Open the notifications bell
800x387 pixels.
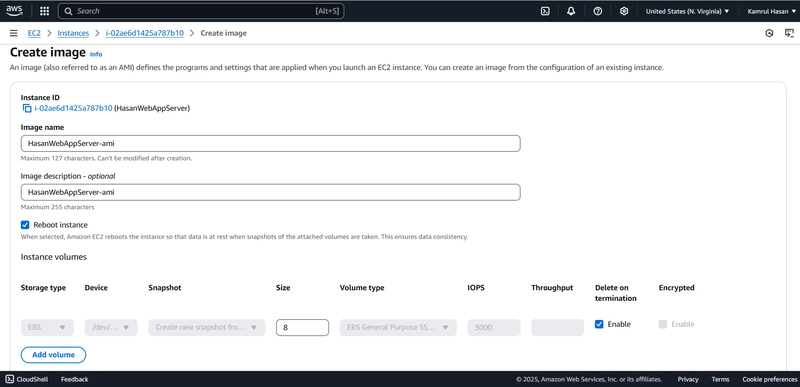[571, 11]
